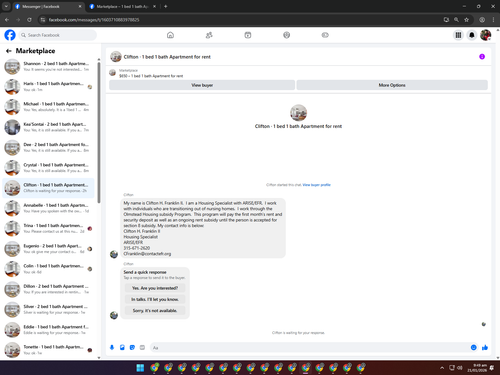The height and width of the screenshot is (375, 500).
Task: Click the Search Facebook field
Action: click(x=57, y=35)
